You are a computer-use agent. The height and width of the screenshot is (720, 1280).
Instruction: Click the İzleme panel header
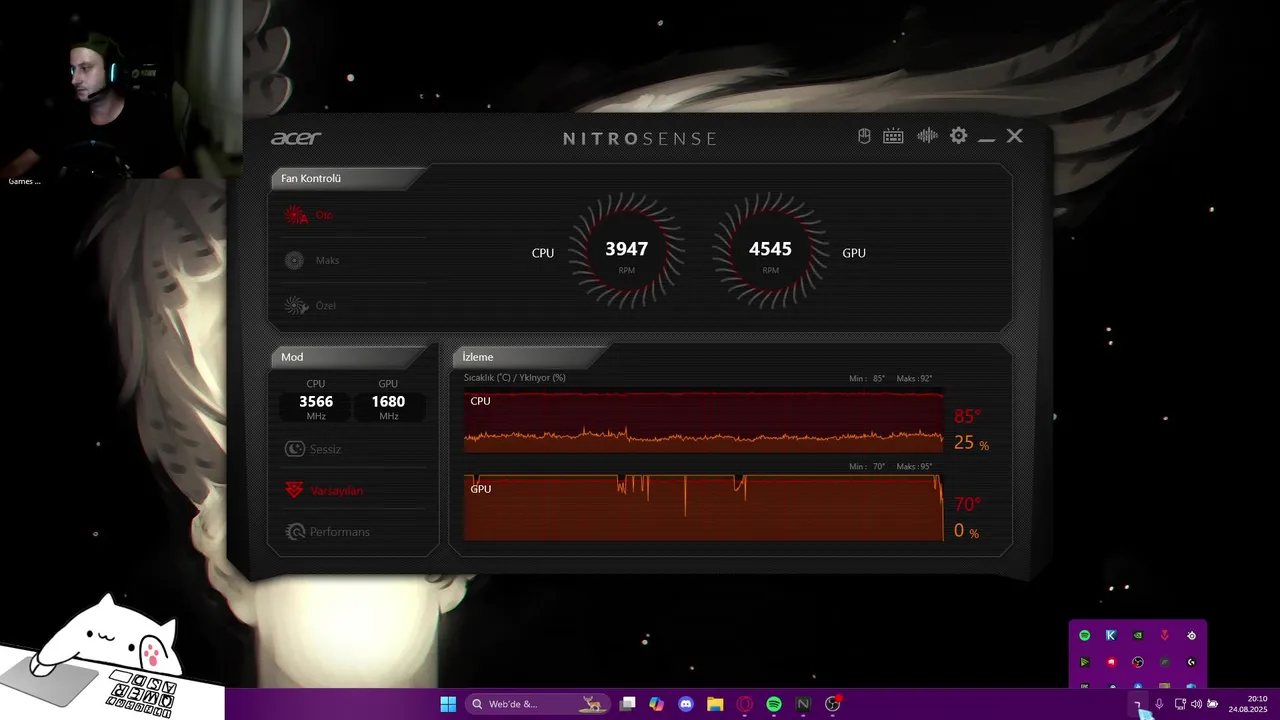click(530, 357)
